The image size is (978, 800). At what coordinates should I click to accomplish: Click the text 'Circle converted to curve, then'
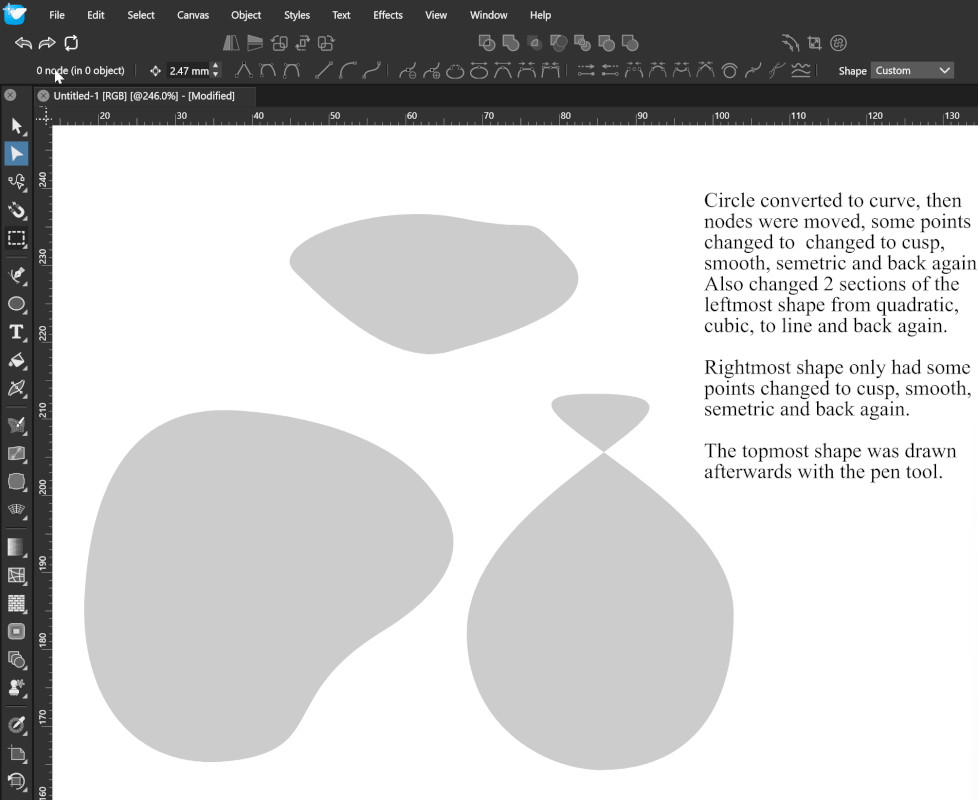pos(833,200)
